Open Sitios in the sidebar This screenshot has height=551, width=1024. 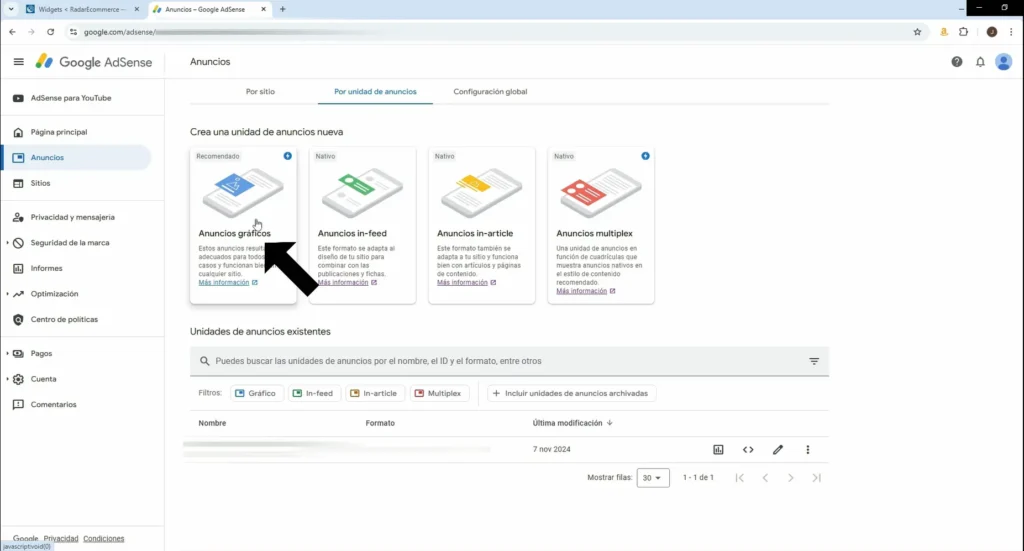point(40,183)
